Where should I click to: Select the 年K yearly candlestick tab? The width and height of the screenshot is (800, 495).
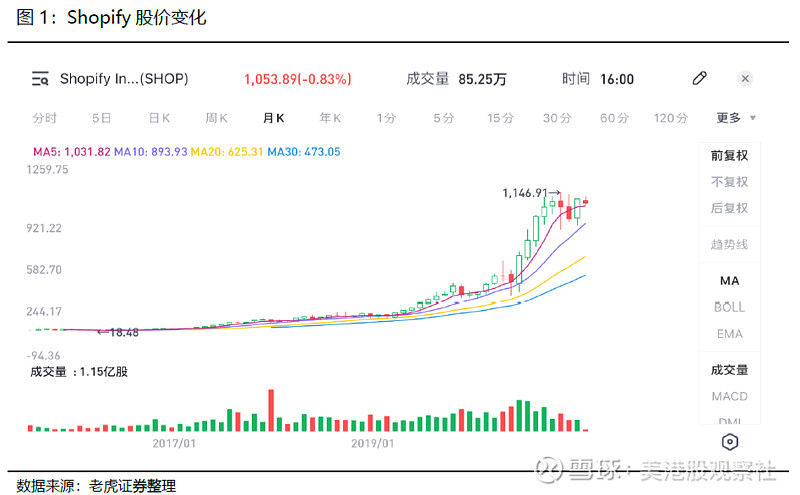pyautogui.click(x=330, y=118)
